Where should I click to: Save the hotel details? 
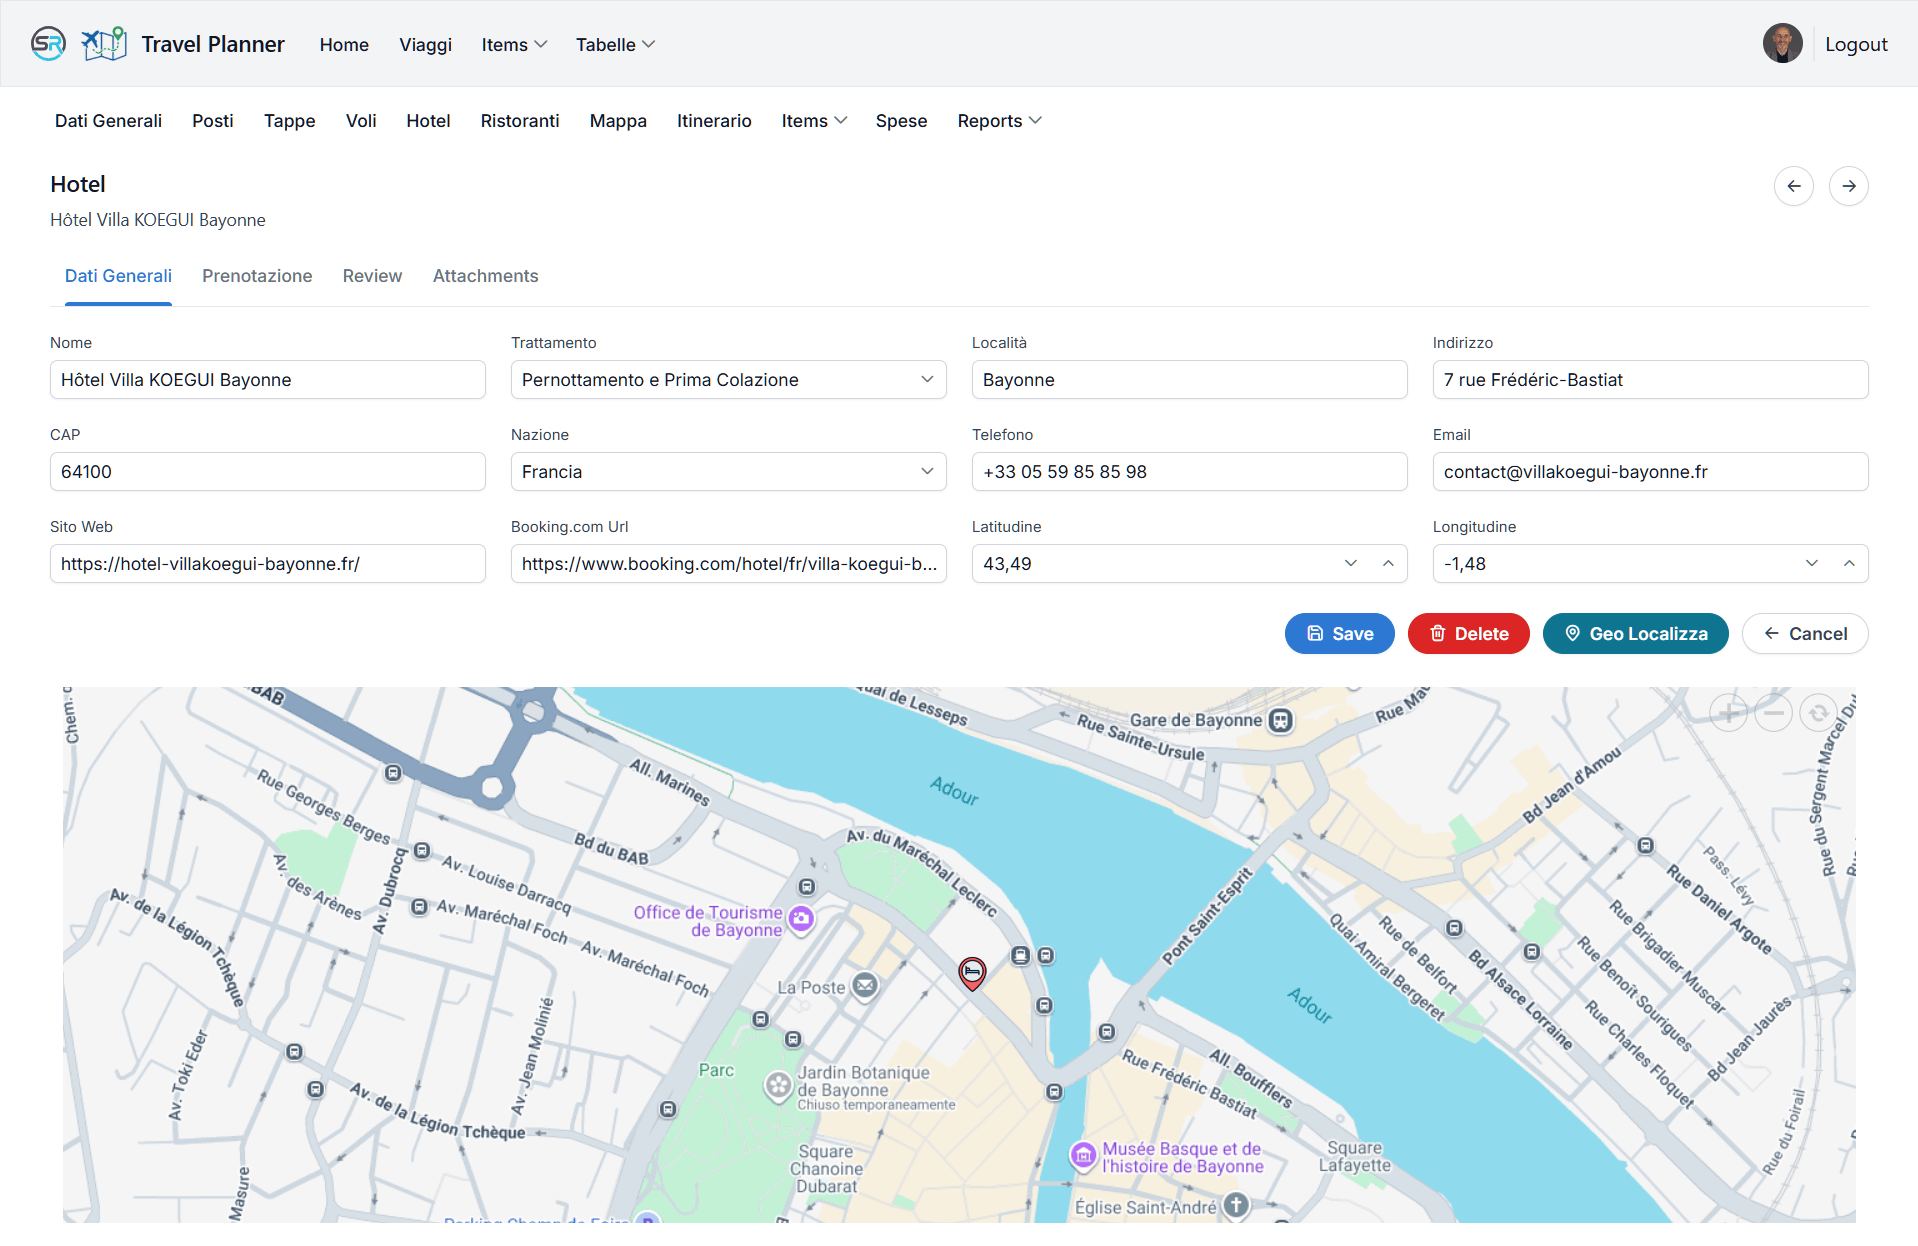coord(1339,634)
